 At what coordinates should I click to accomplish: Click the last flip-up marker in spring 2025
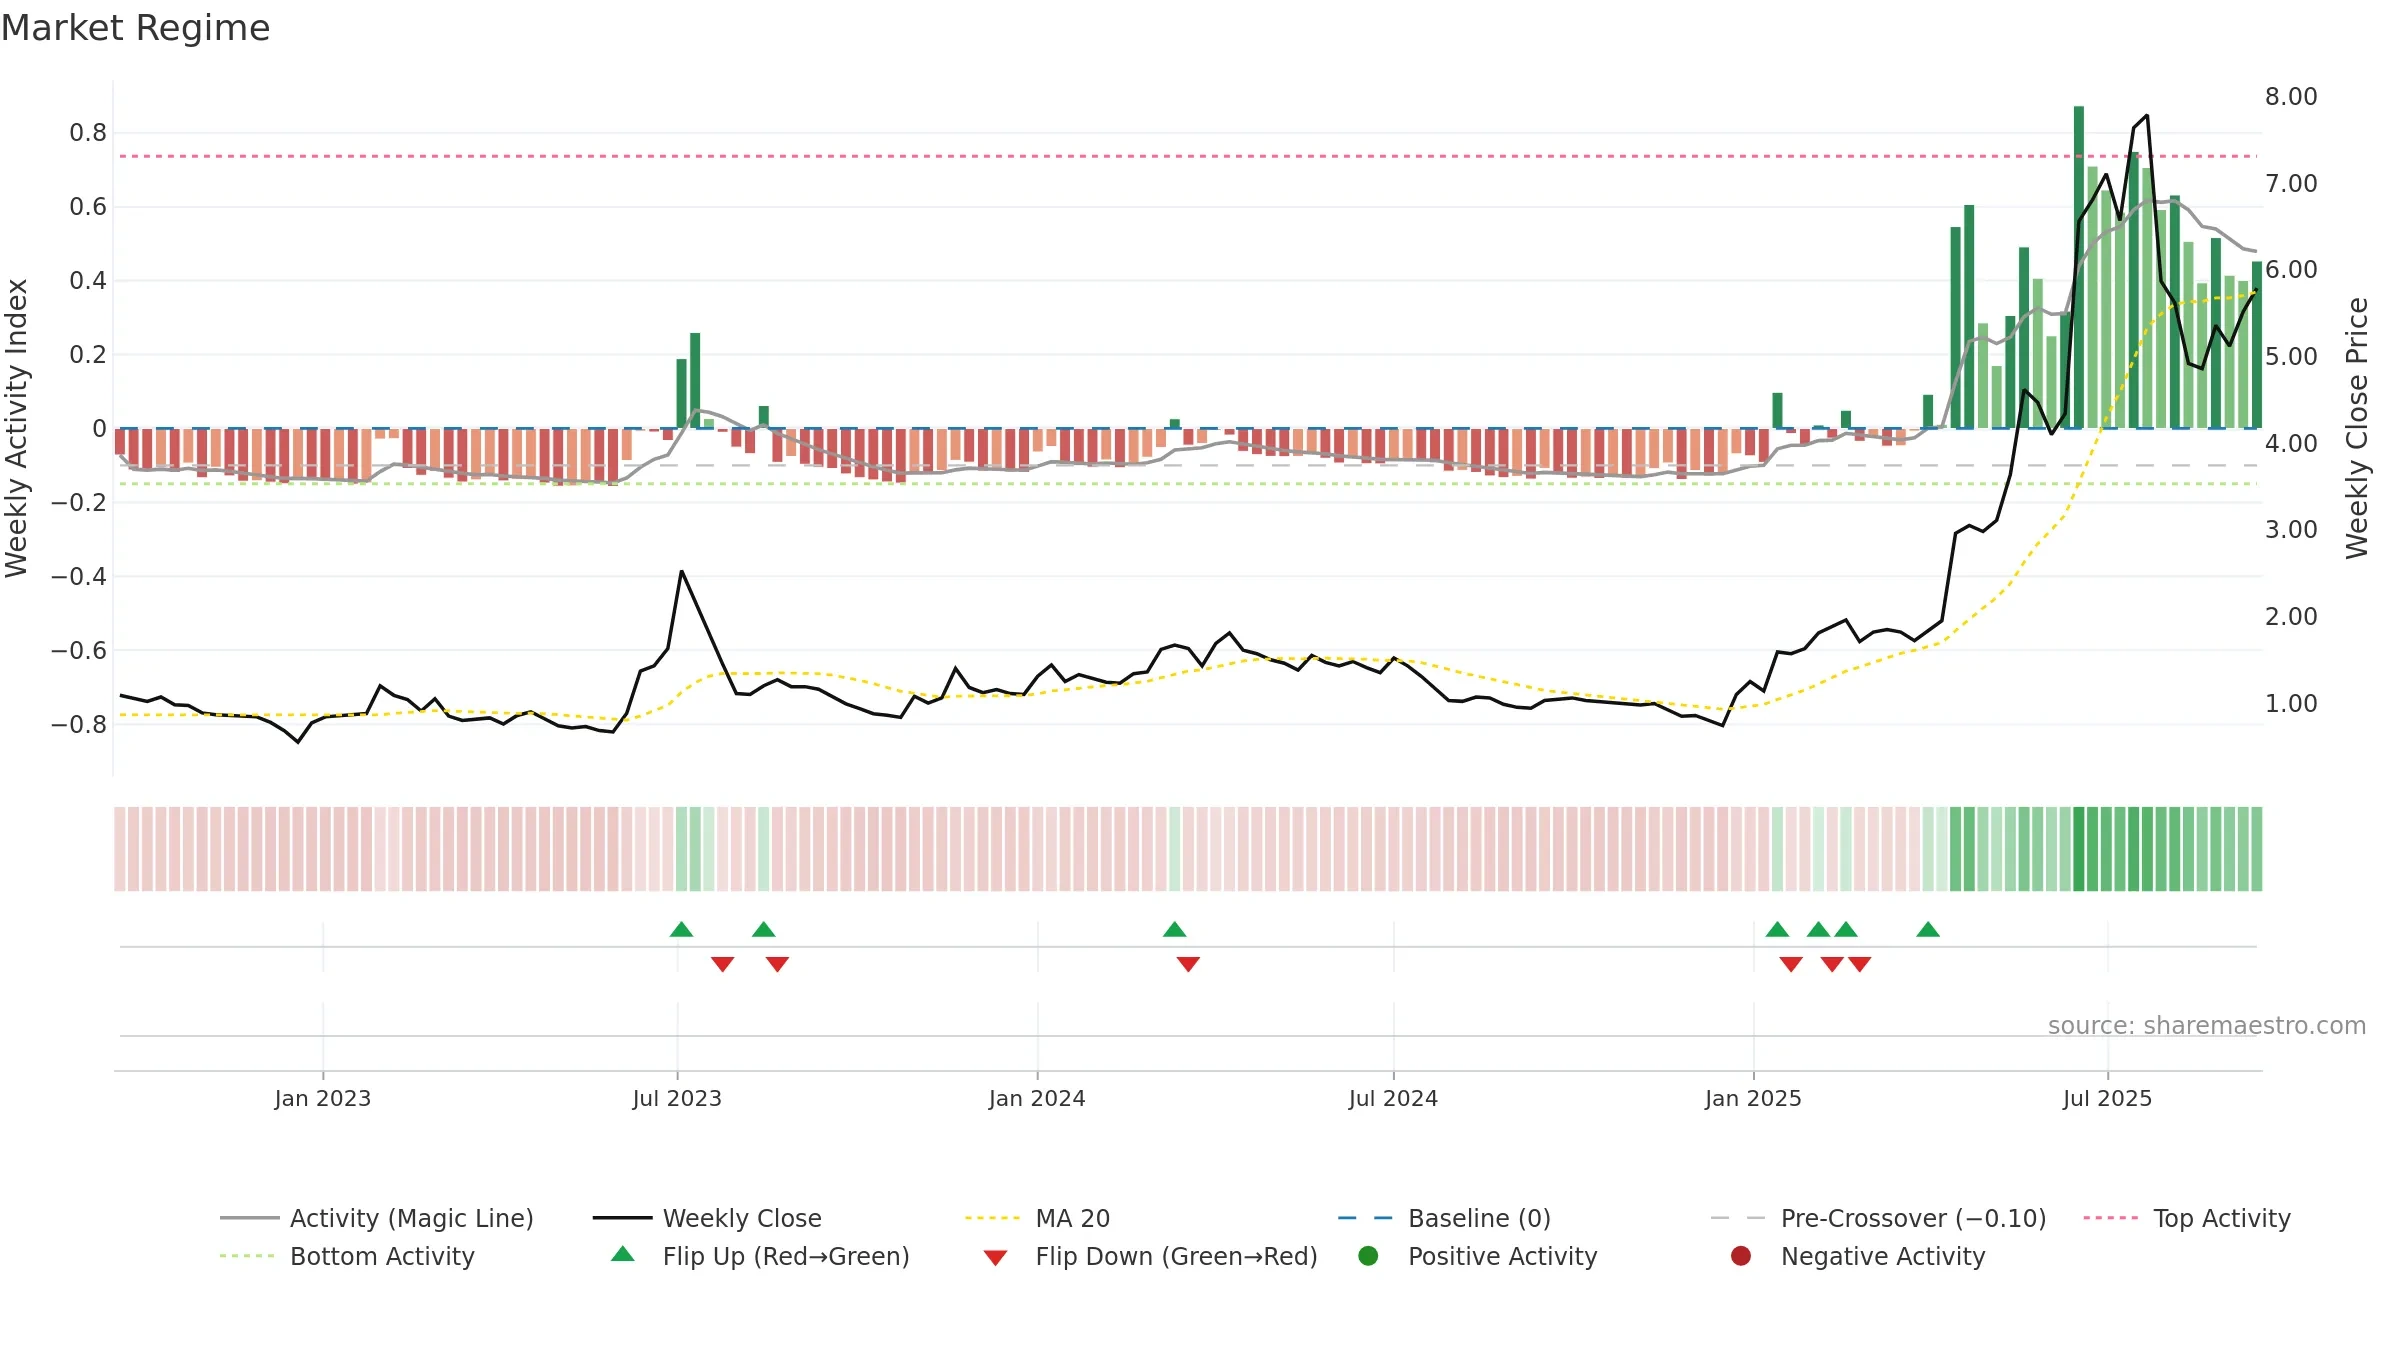[1928, 930]
